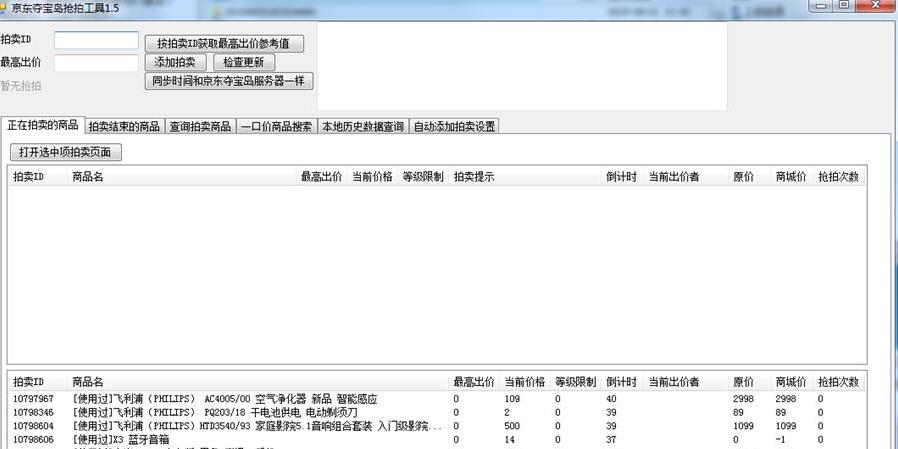The image size is (898, 449).
Task: Open the 自动添加拍卖设置 tab
Action: (454, 127)
